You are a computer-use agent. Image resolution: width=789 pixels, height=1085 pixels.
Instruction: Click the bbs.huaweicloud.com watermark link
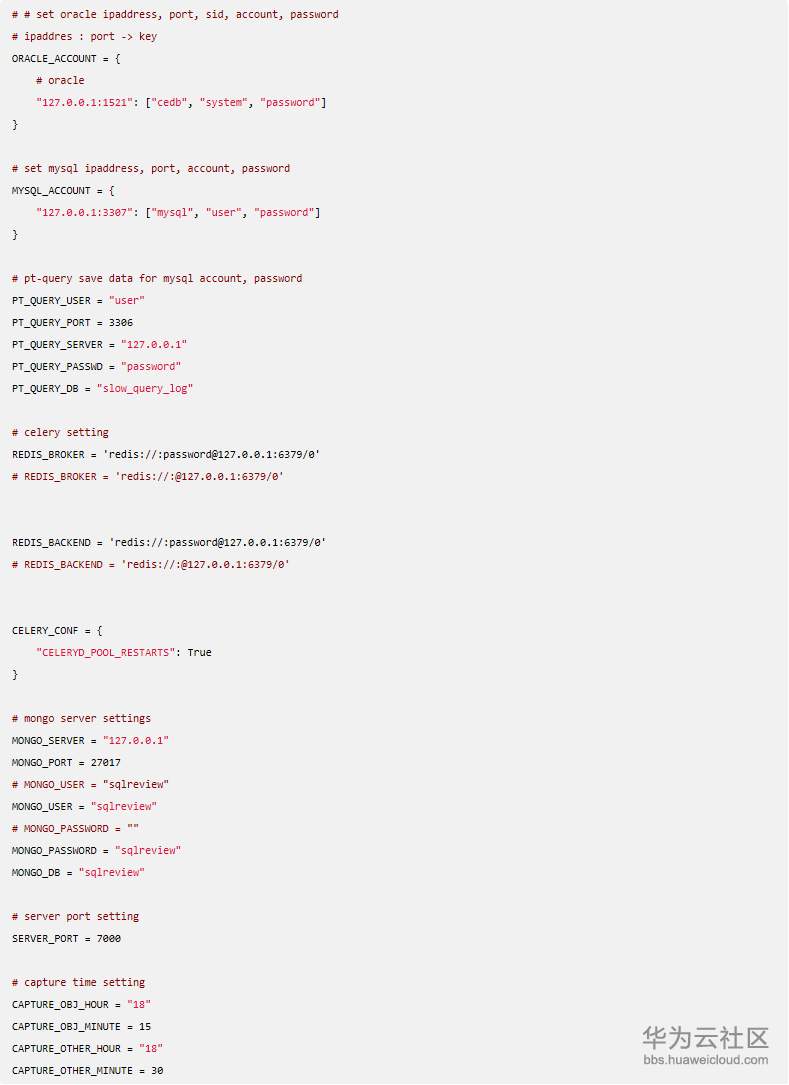pos(705,1060)
